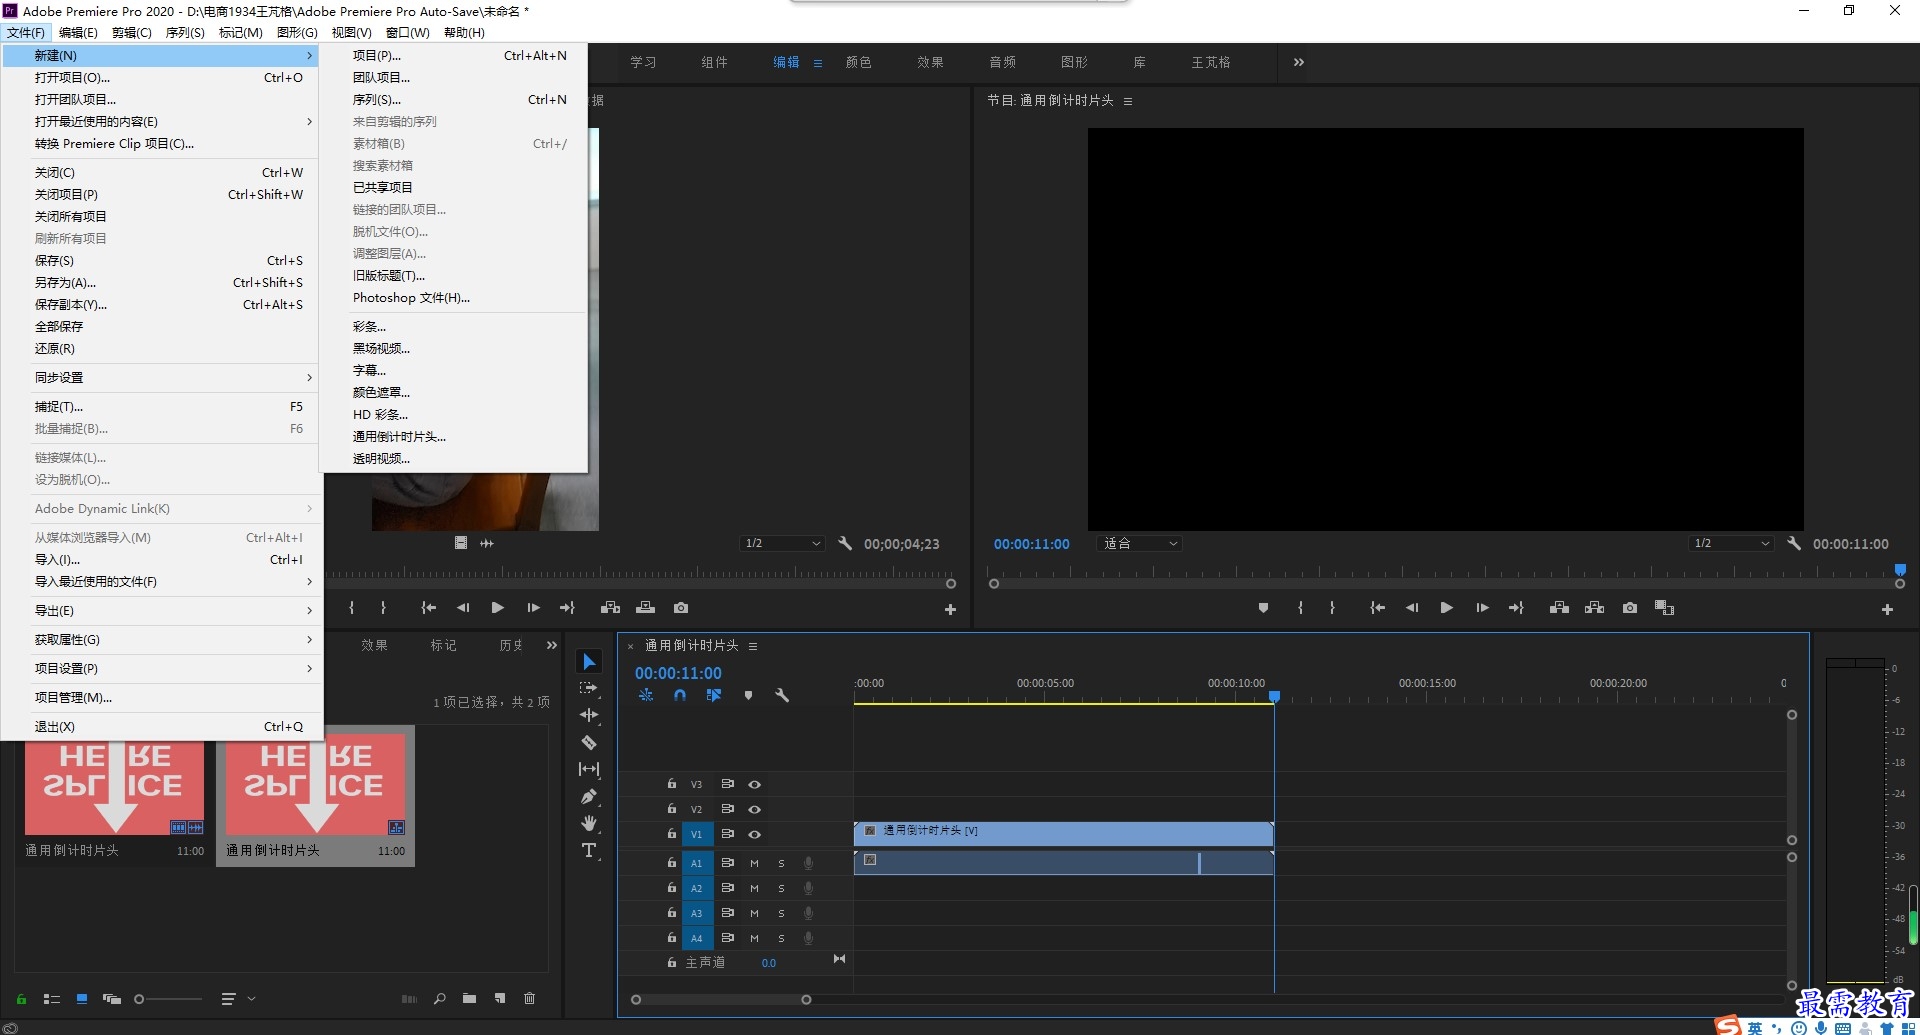Select 通用倒计时片头 clip on V1
Viewport: 1920px width, 1035px height.
(1063, 833)
